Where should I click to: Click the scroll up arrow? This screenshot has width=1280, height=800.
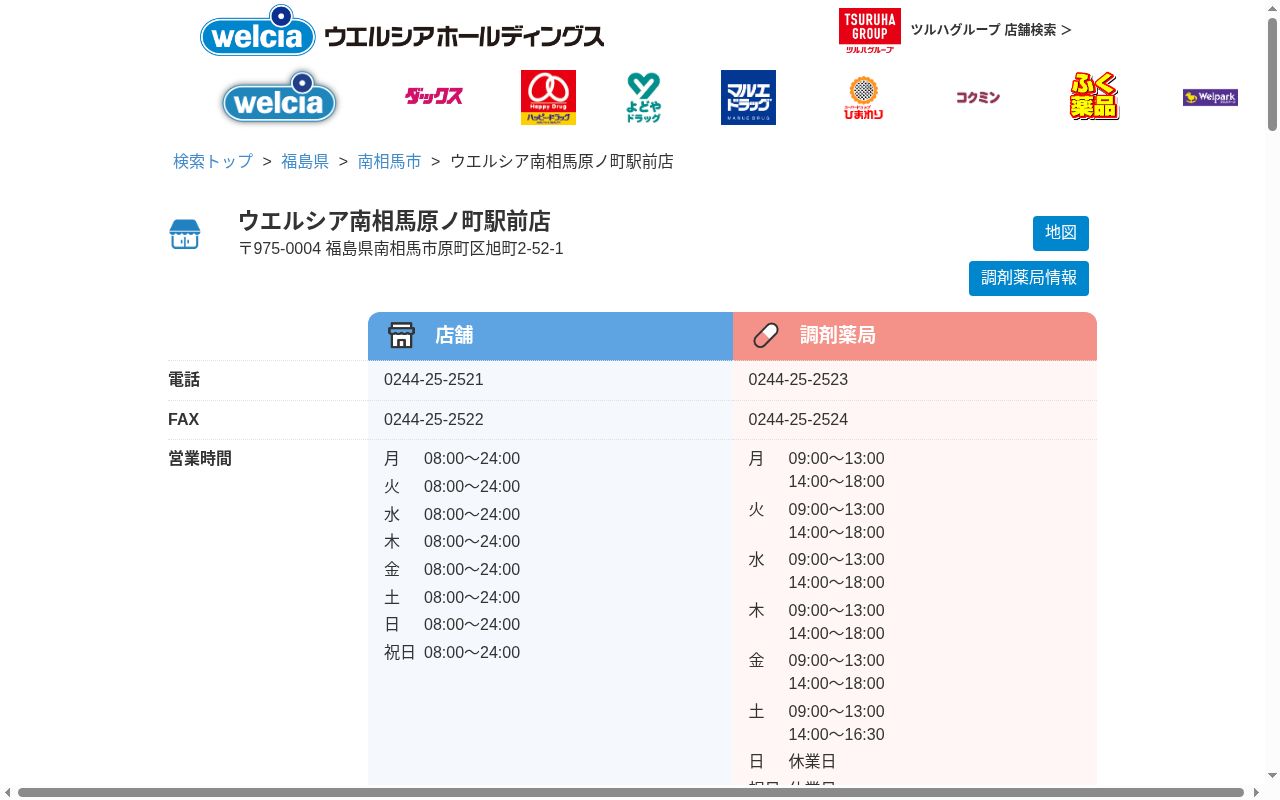(1272, 8)
